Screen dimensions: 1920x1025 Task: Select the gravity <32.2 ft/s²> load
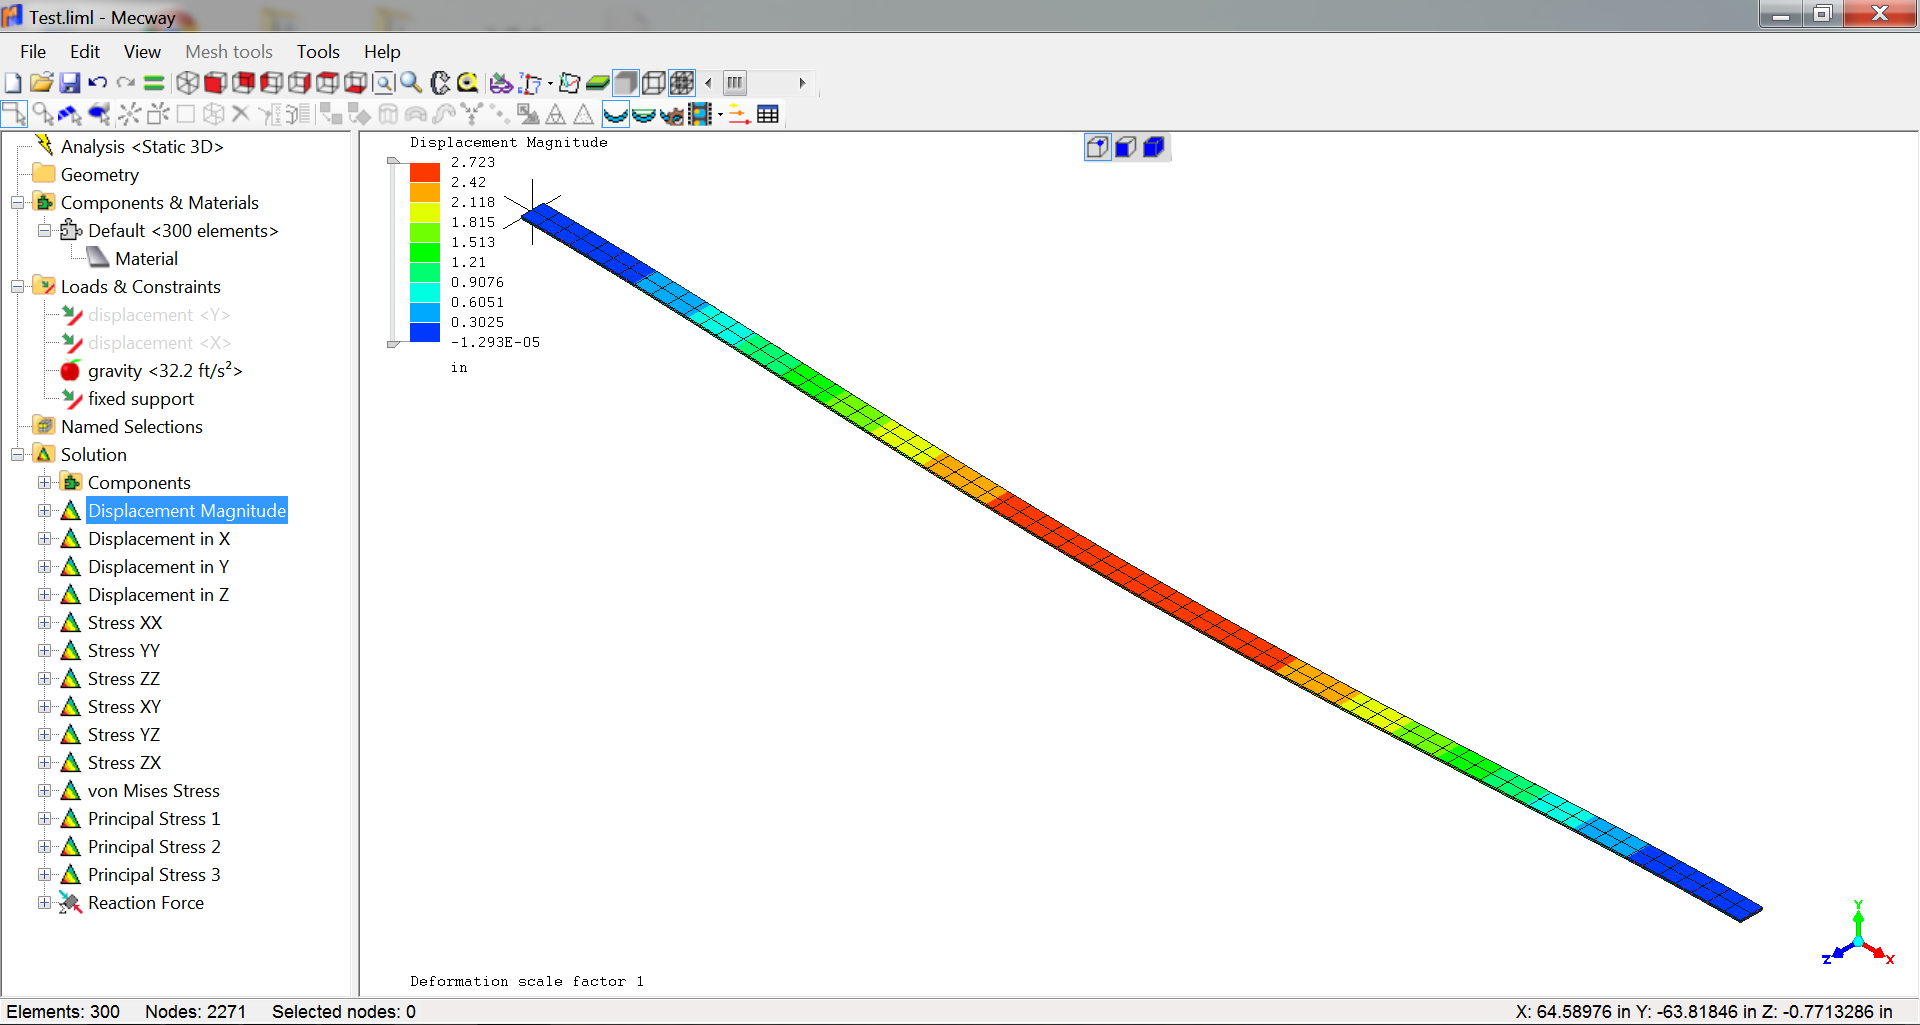click(x=165, y=371)
